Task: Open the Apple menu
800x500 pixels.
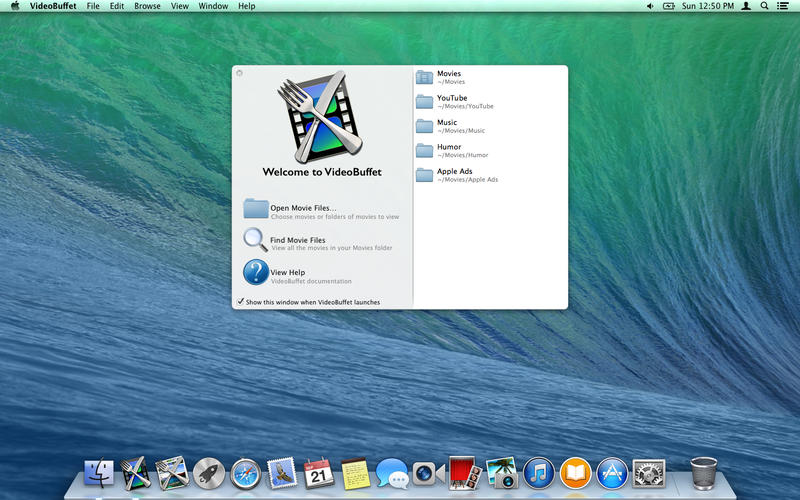Action: coord(15,6)
